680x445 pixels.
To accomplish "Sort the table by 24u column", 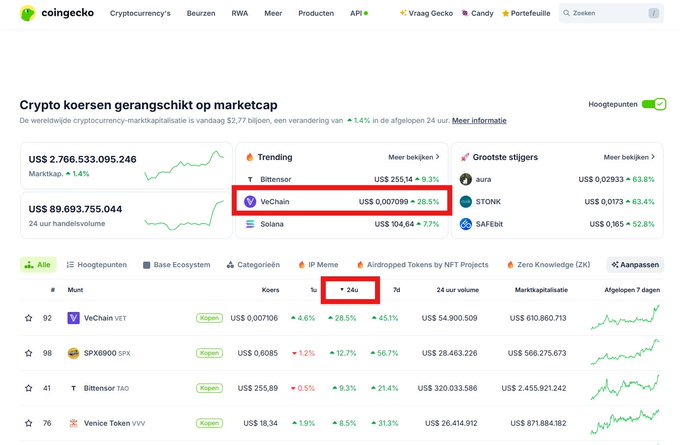I will [350, 290].
